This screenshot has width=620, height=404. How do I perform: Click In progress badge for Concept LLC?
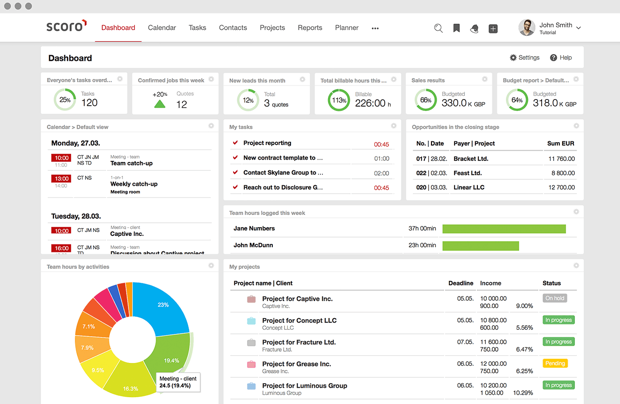558,320
